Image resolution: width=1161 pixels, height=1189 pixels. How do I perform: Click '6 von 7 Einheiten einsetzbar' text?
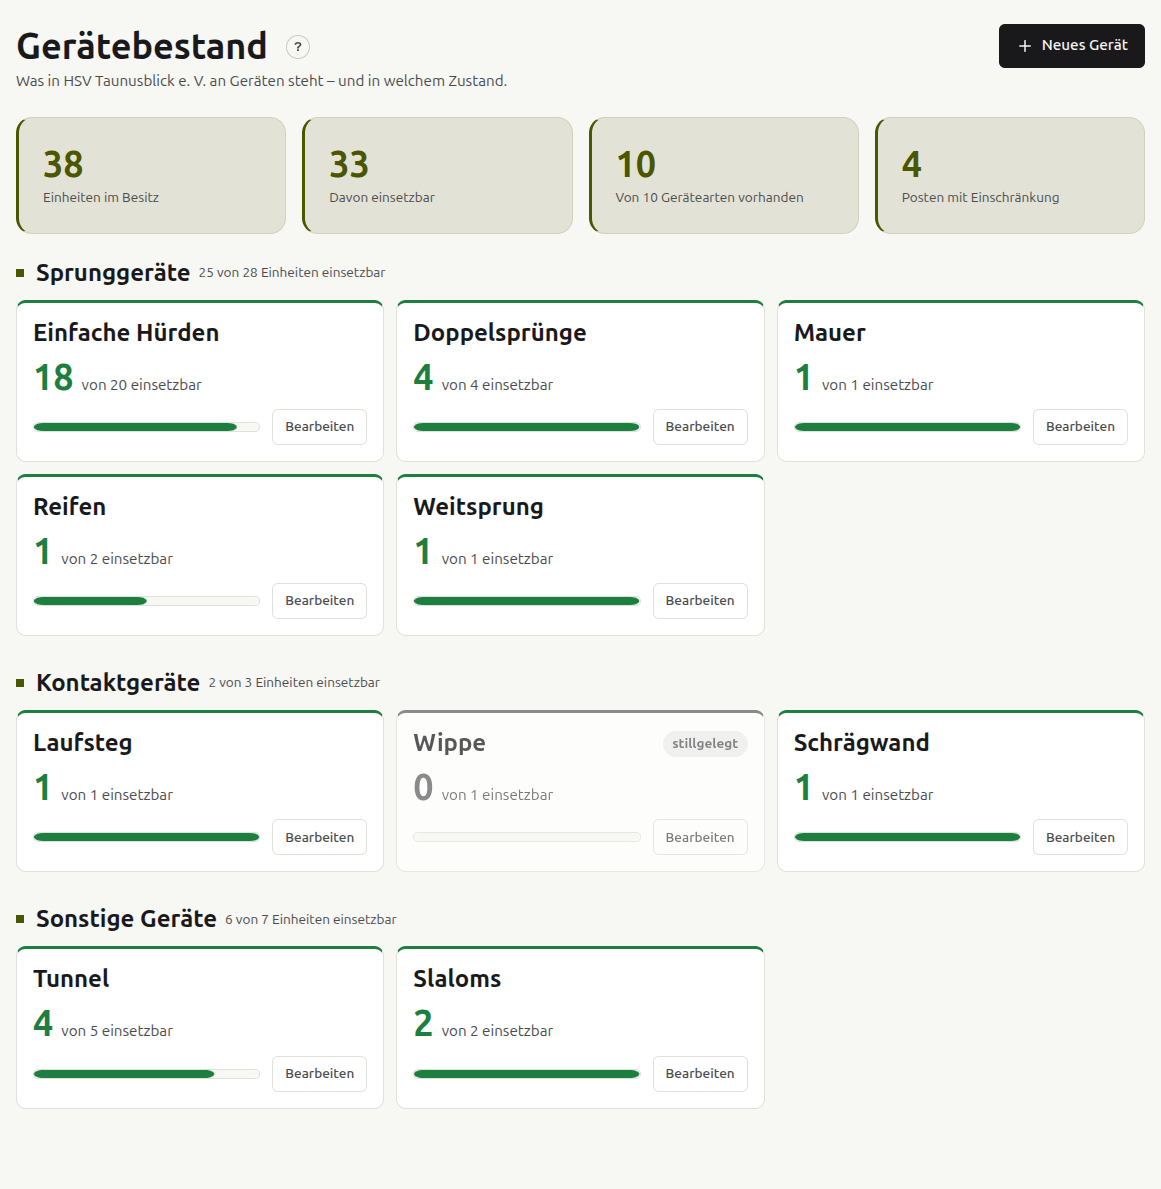pyautogui.click(x=311, y=919)
